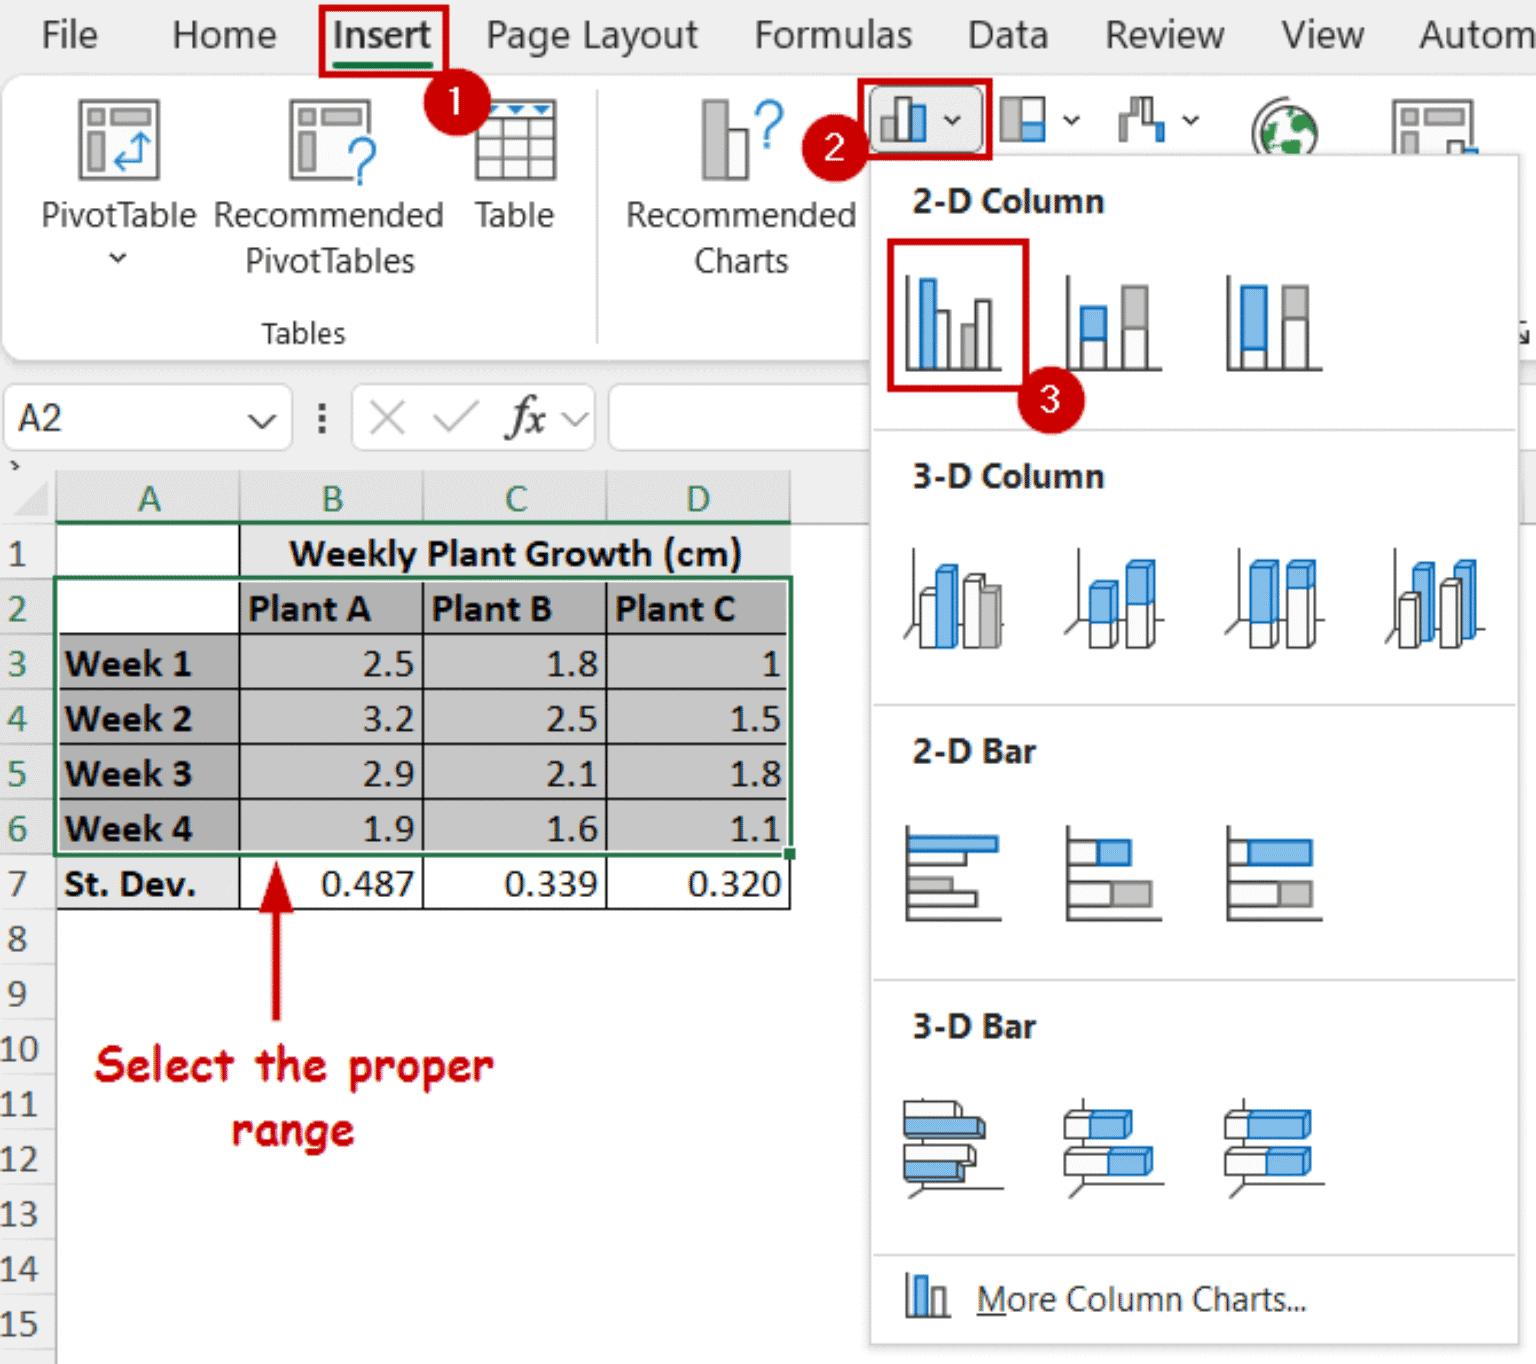Insert a 2-D Clustered Bar chart
Viewport: 1536px width, 1364px height.
pos(953,873)
